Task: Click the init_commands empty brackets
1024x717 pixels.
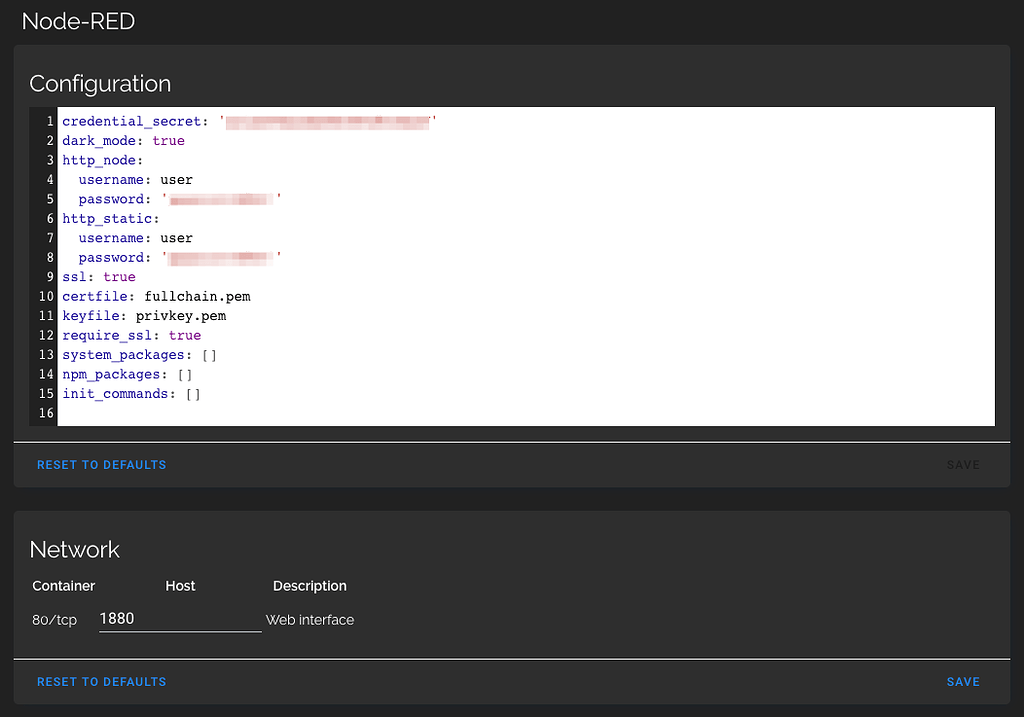Action: pyautogui.click(x=193, y=394)
